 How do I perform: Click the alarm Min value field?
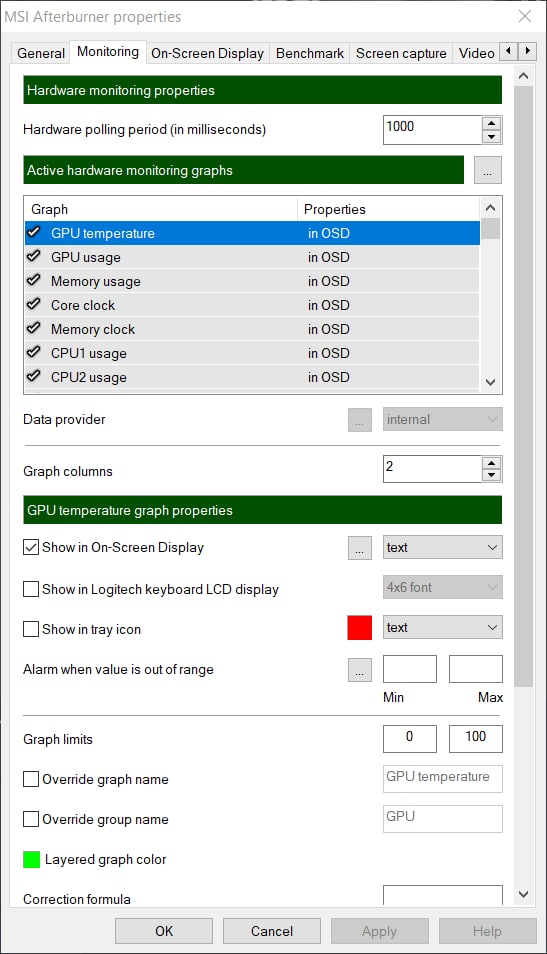click(x=409, y=669)
